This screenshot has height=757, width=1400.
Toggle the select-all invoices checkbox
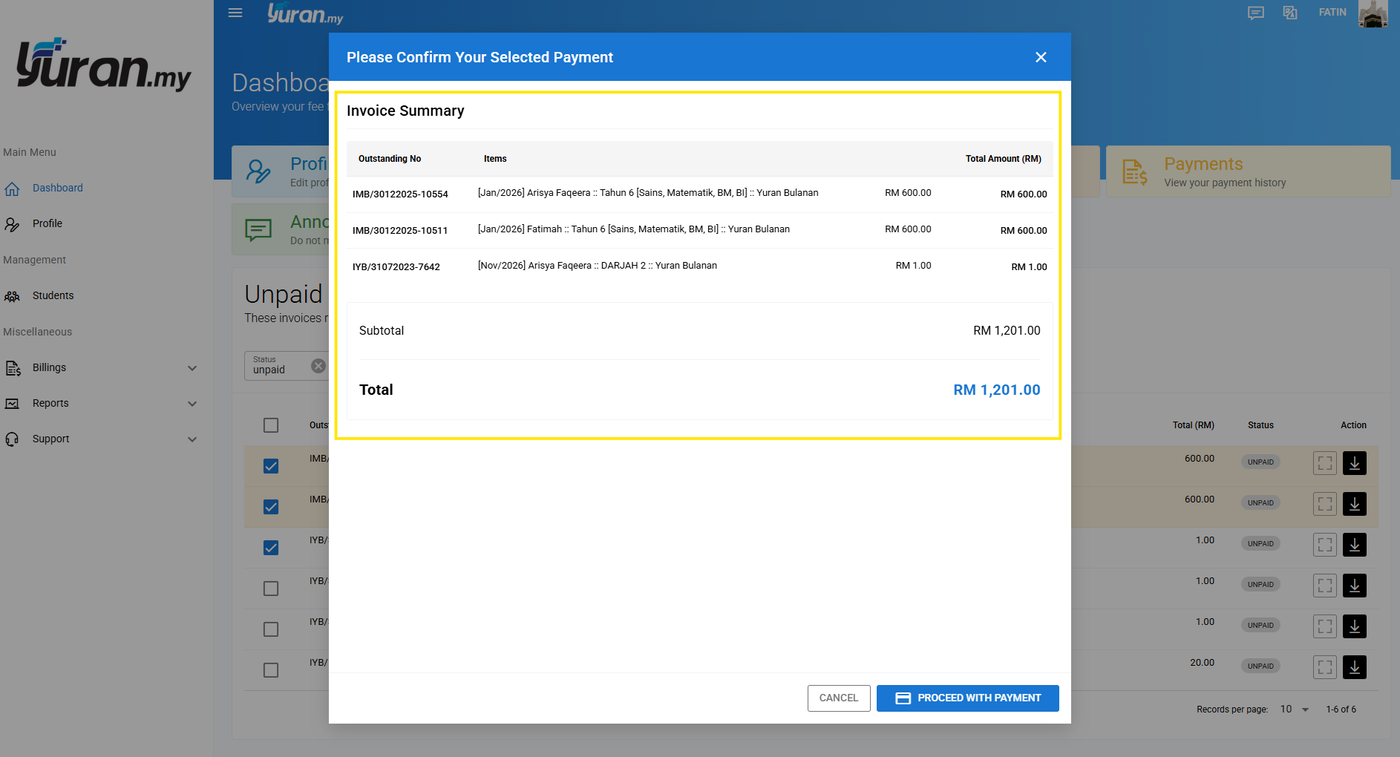[271, 425]
